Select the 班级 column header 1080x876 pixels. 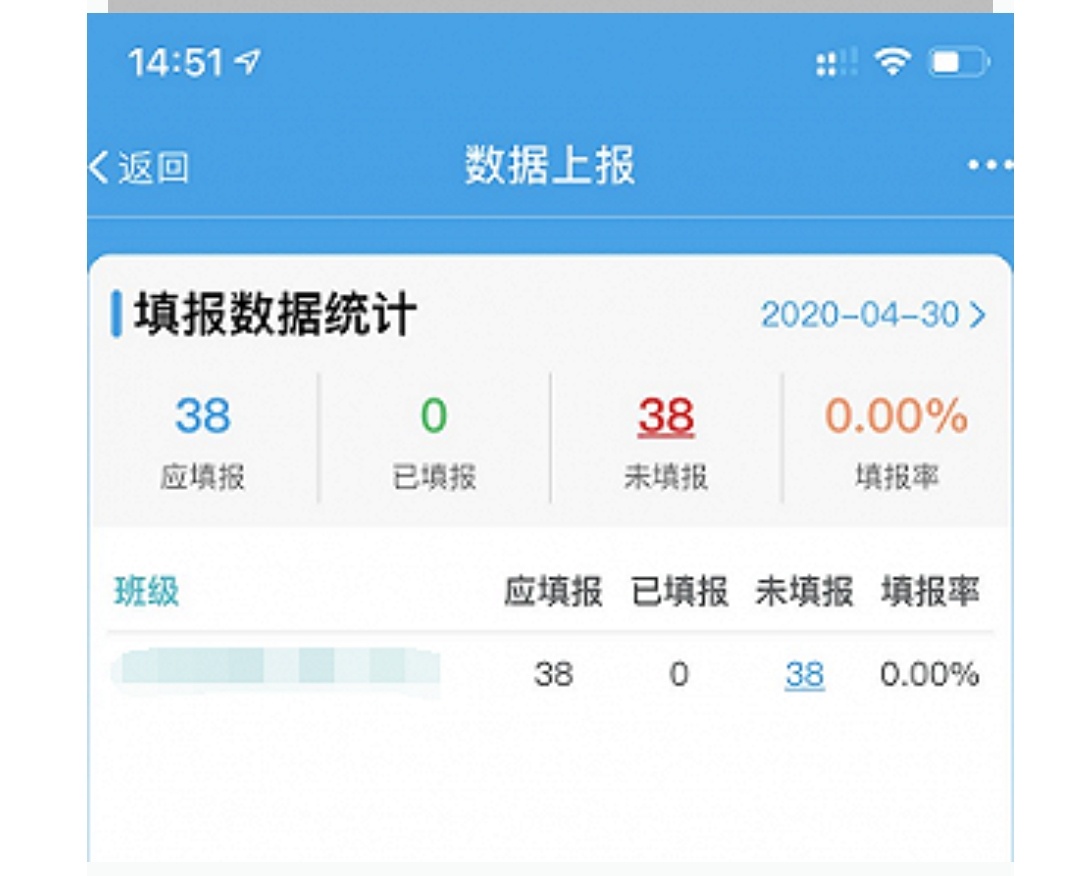[x=147, y=592]
